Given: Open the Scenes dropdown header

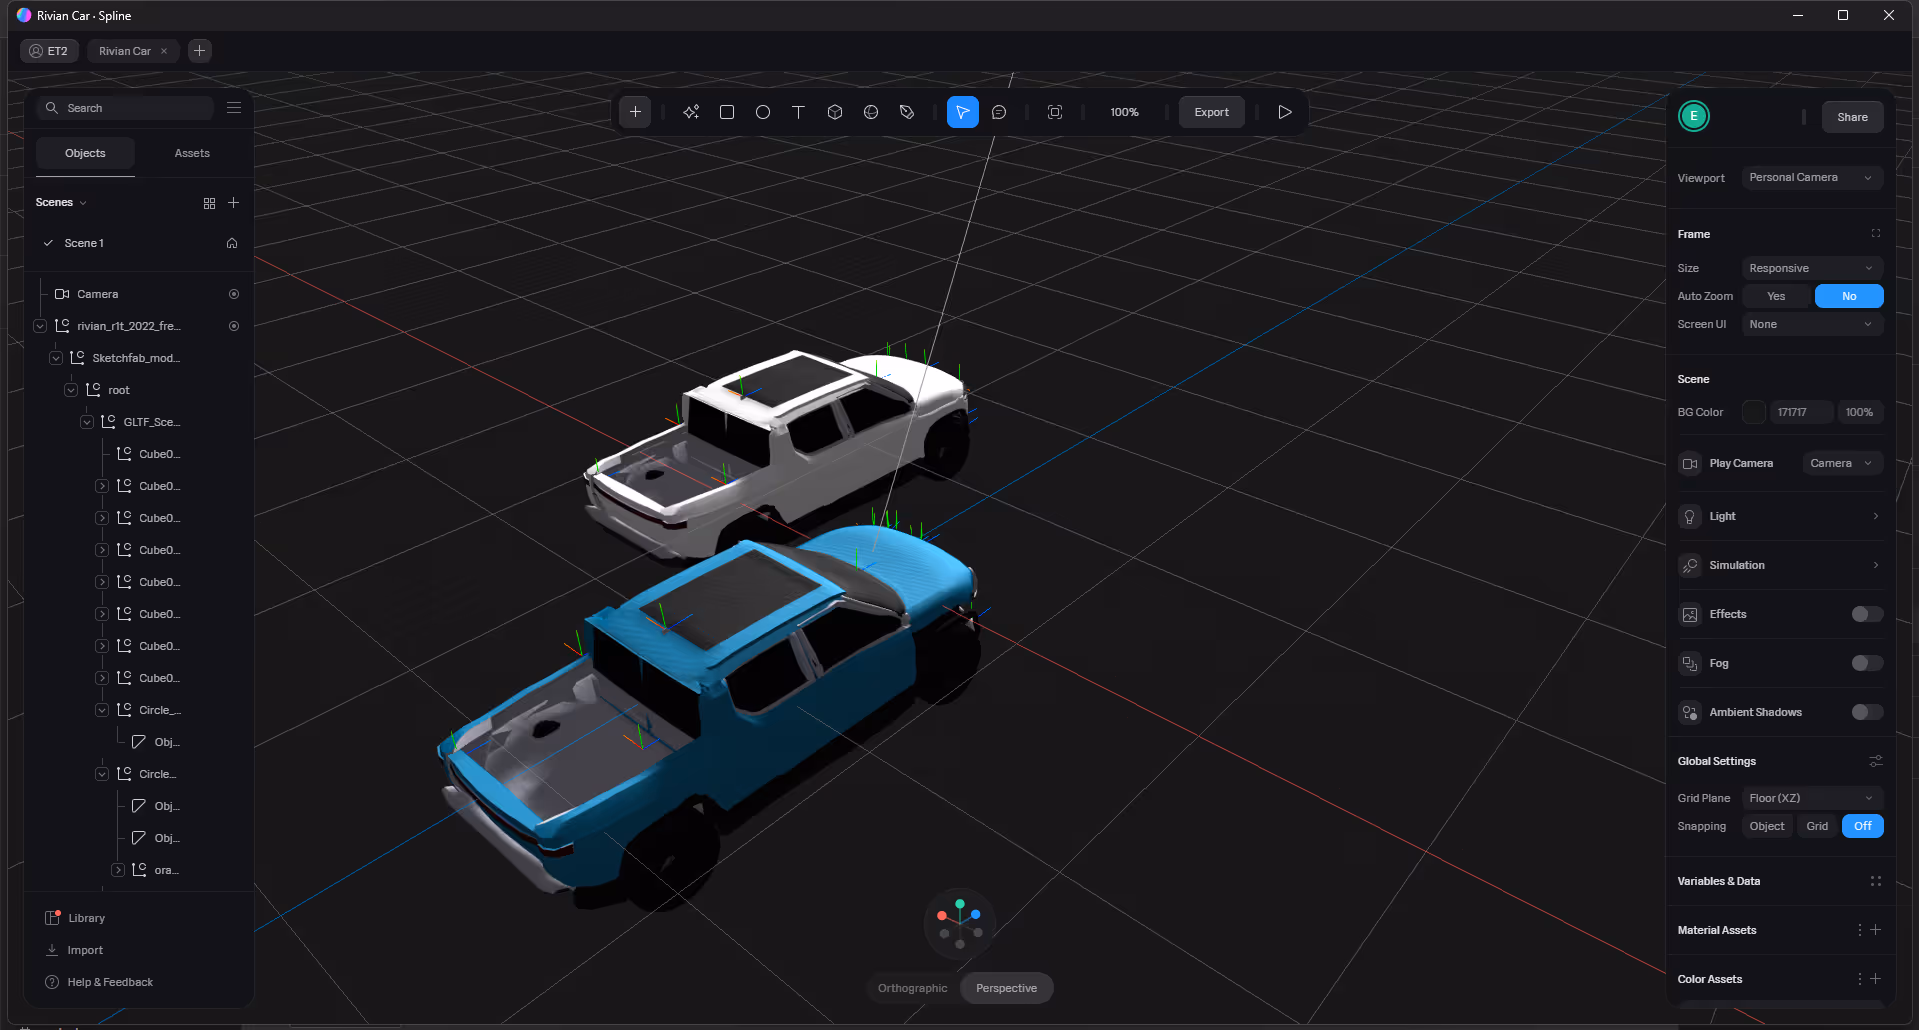Looking at the screenshot, I should [x=61, y=202].
